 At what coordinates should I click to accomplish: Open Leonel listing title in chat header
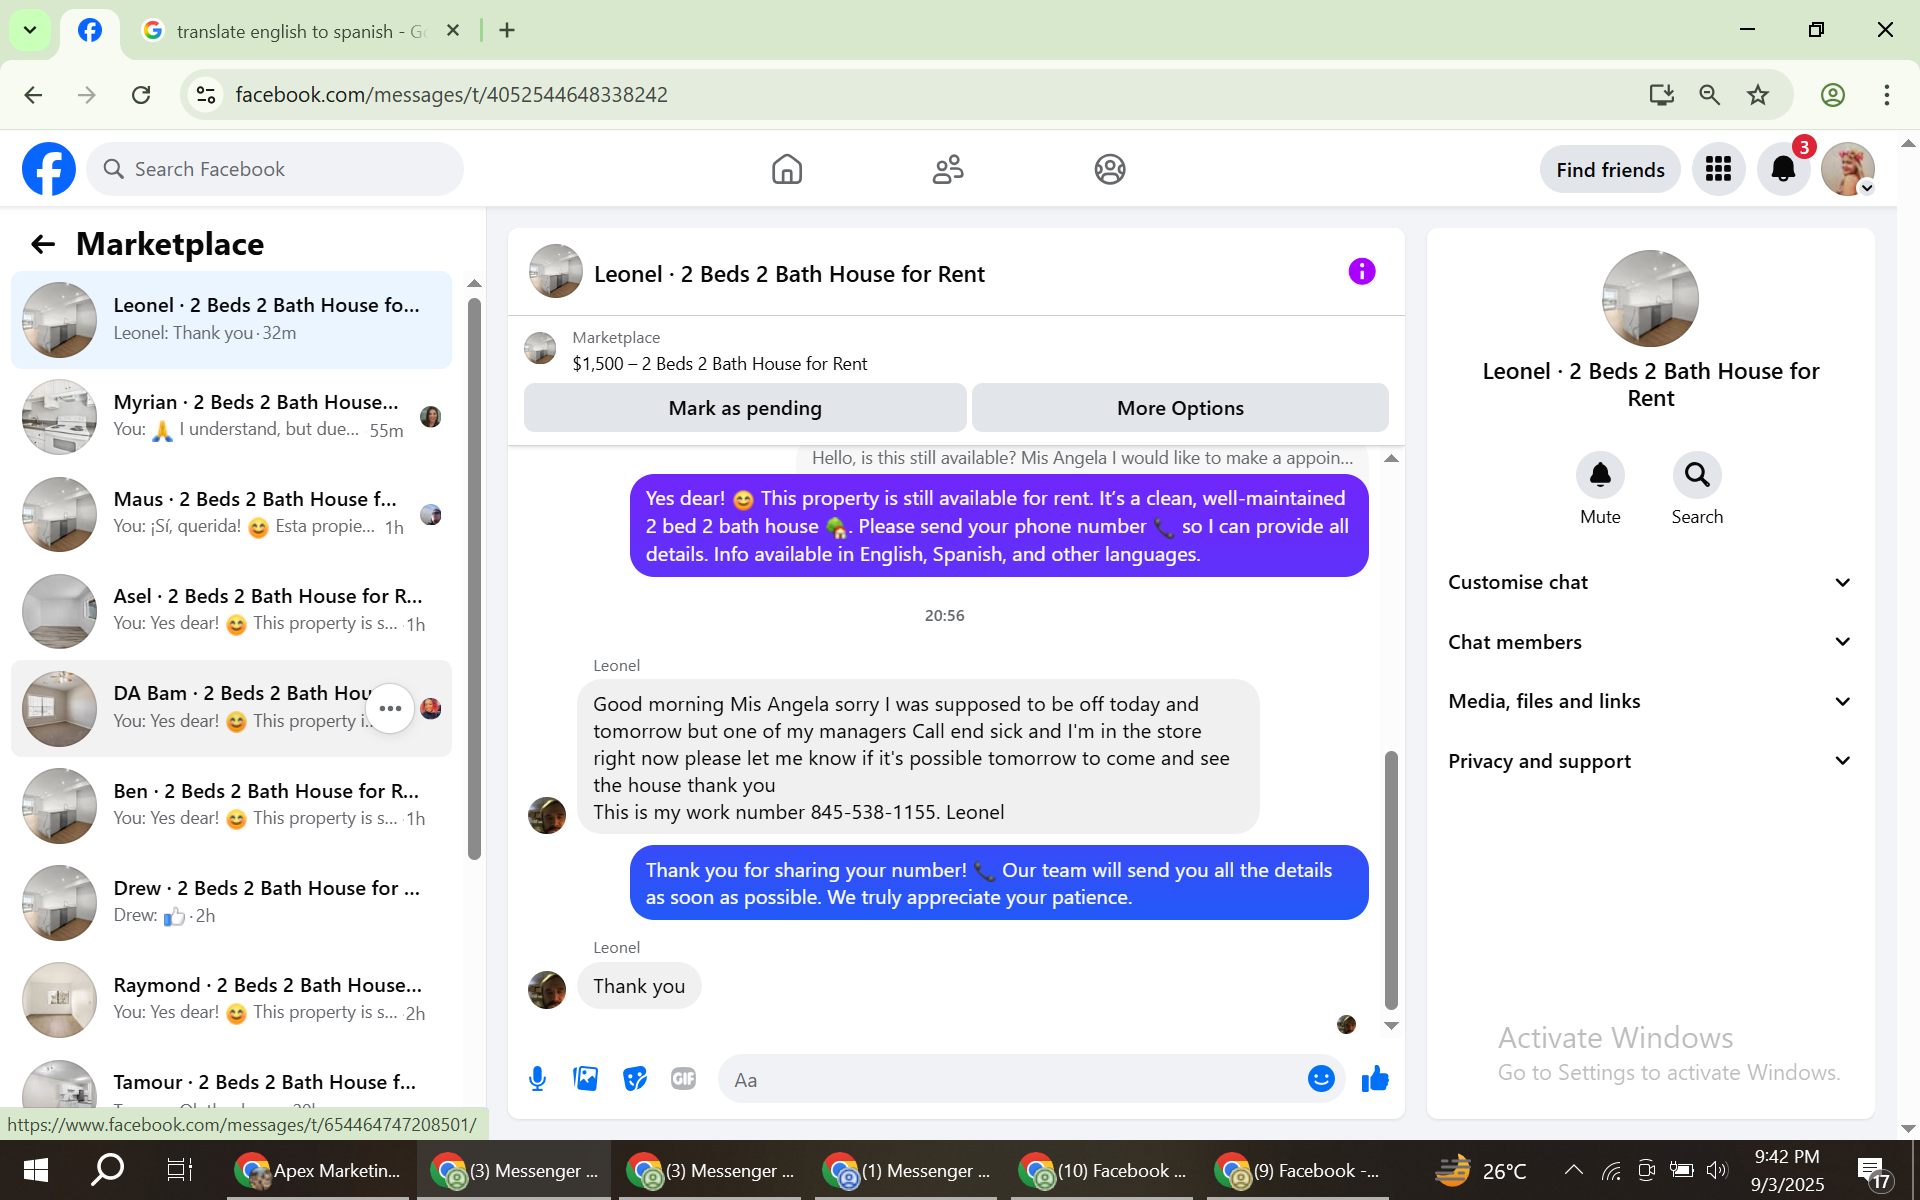789,274
